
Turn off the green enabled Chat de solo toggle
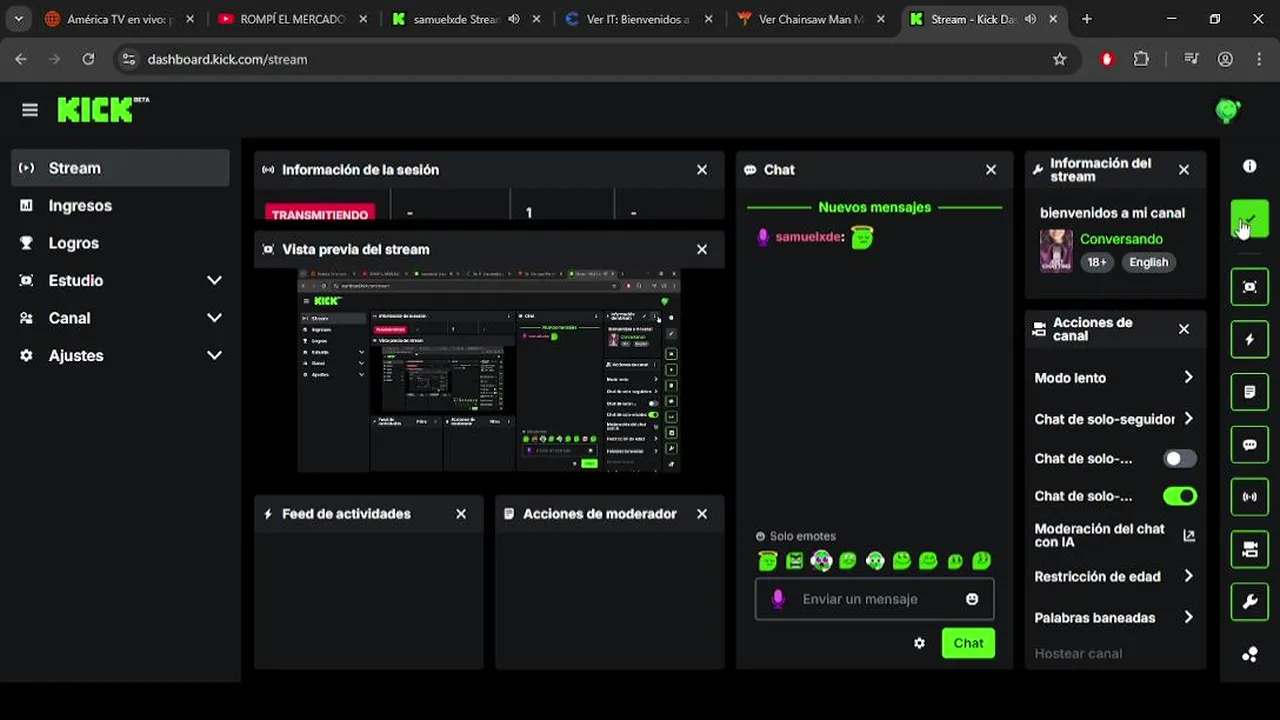[1180, 496]
